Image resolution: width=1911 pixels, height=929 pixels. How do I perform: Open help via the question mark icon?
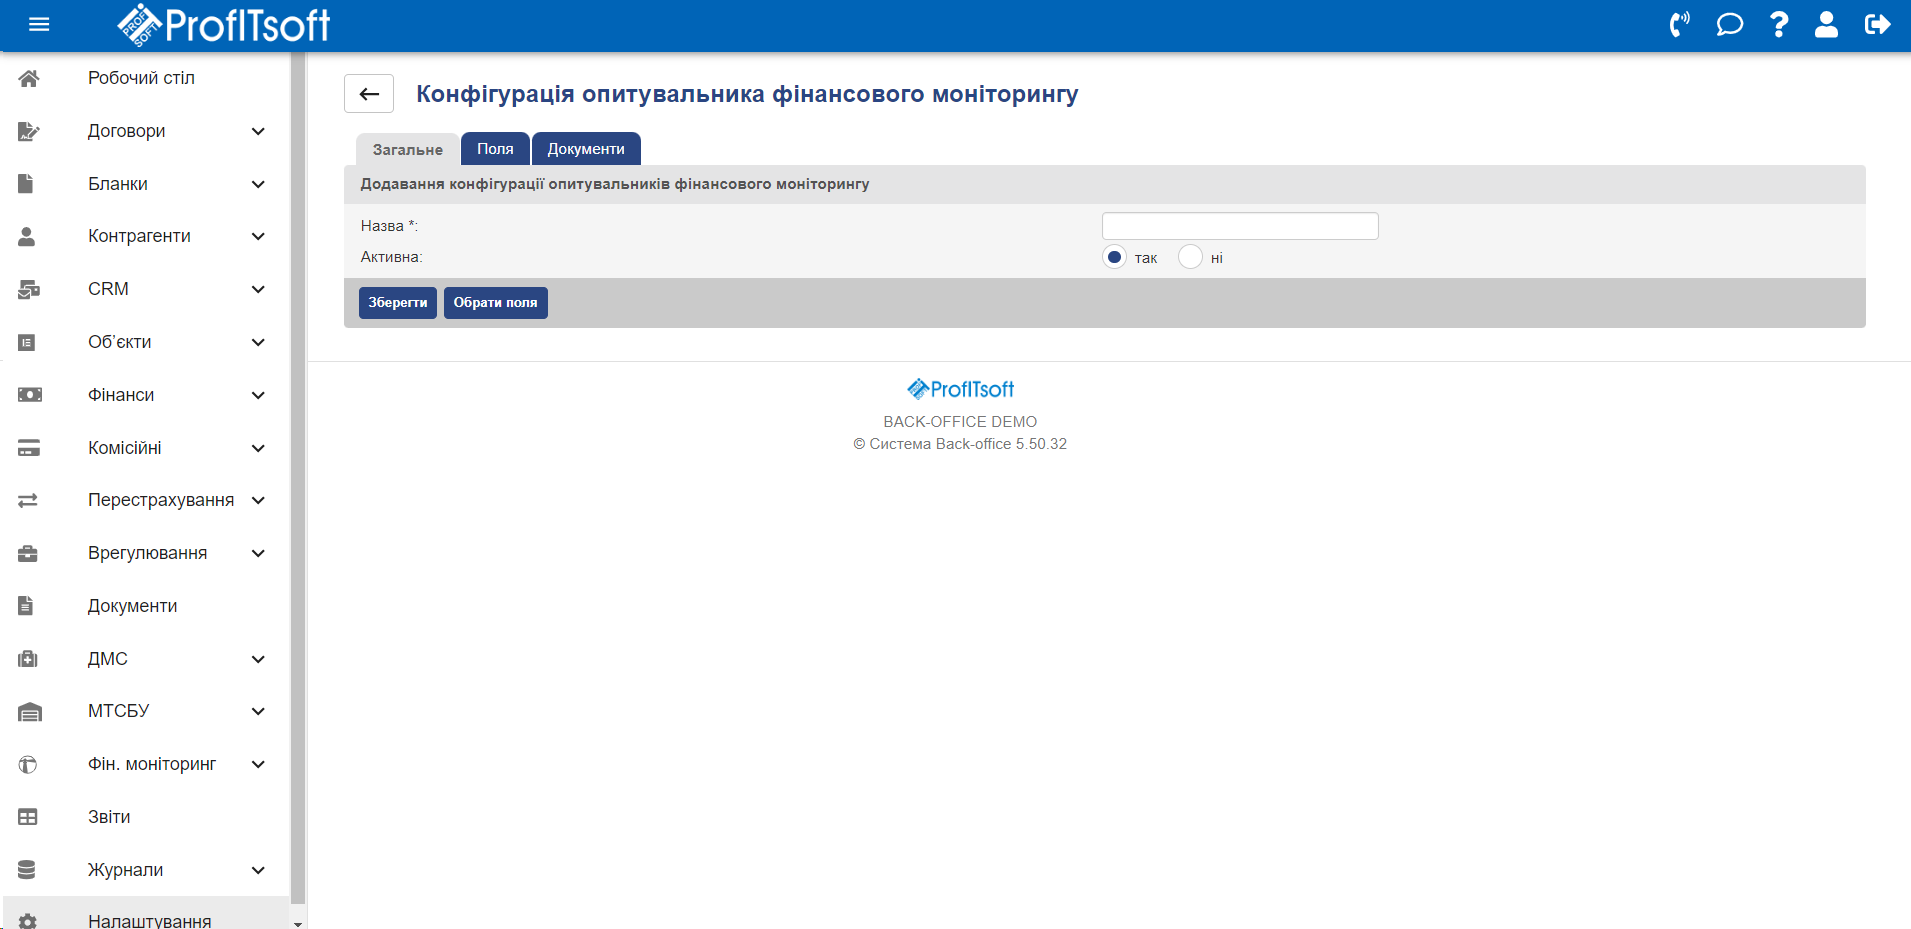(x=1778, y=25)
